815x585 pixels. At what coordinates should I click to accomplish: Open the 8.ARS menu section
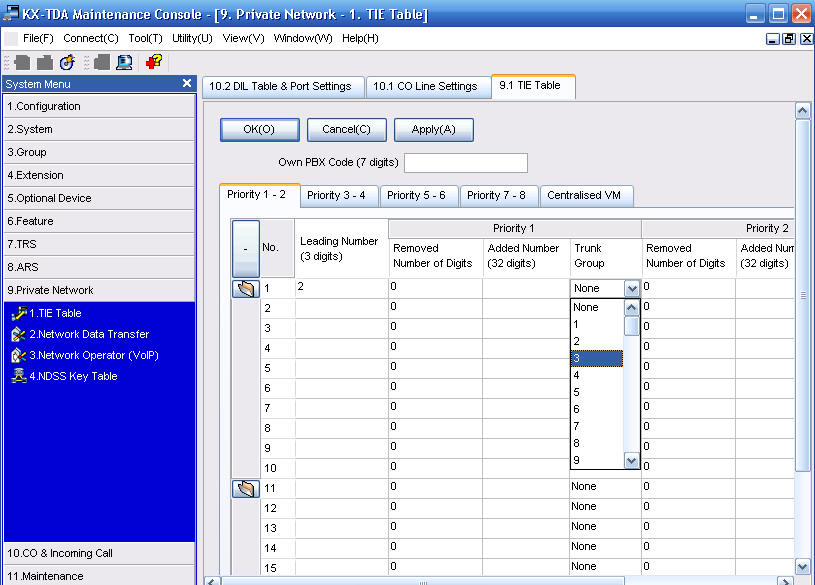[x=99, y=267]
